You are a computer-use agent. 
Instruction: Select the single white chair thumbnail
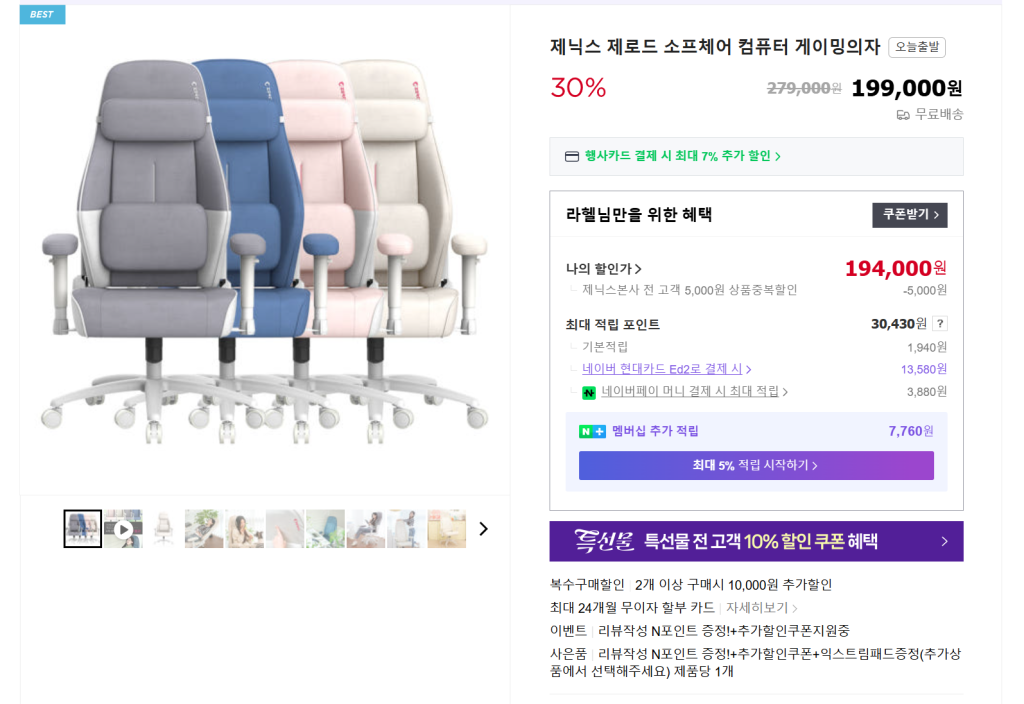tap(164, 529)
